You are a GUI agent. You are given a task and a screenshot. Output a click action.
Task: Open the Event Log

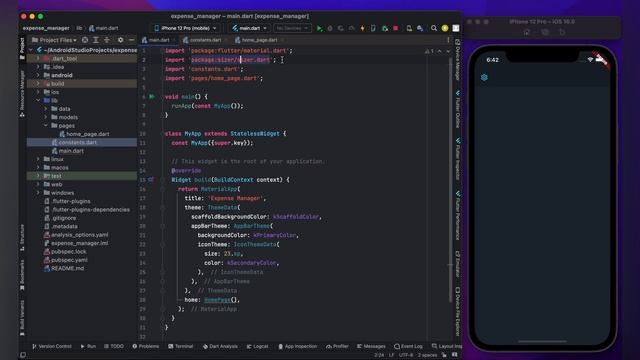coord(409,346)
